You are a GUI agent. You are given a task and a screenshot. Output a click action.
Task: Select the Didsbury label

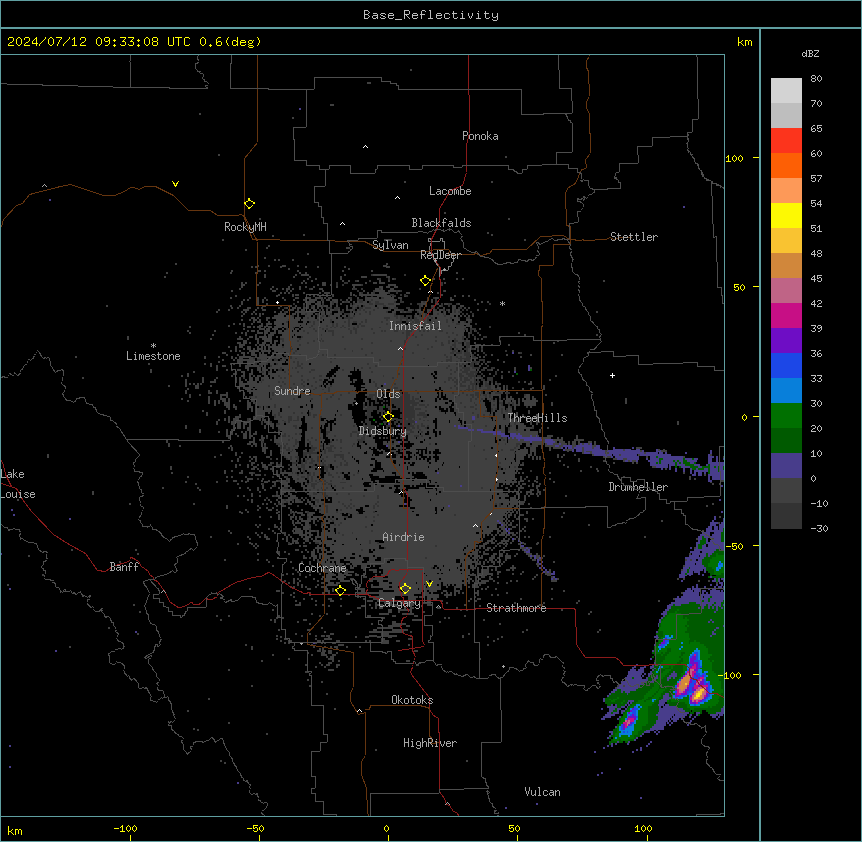383,431
